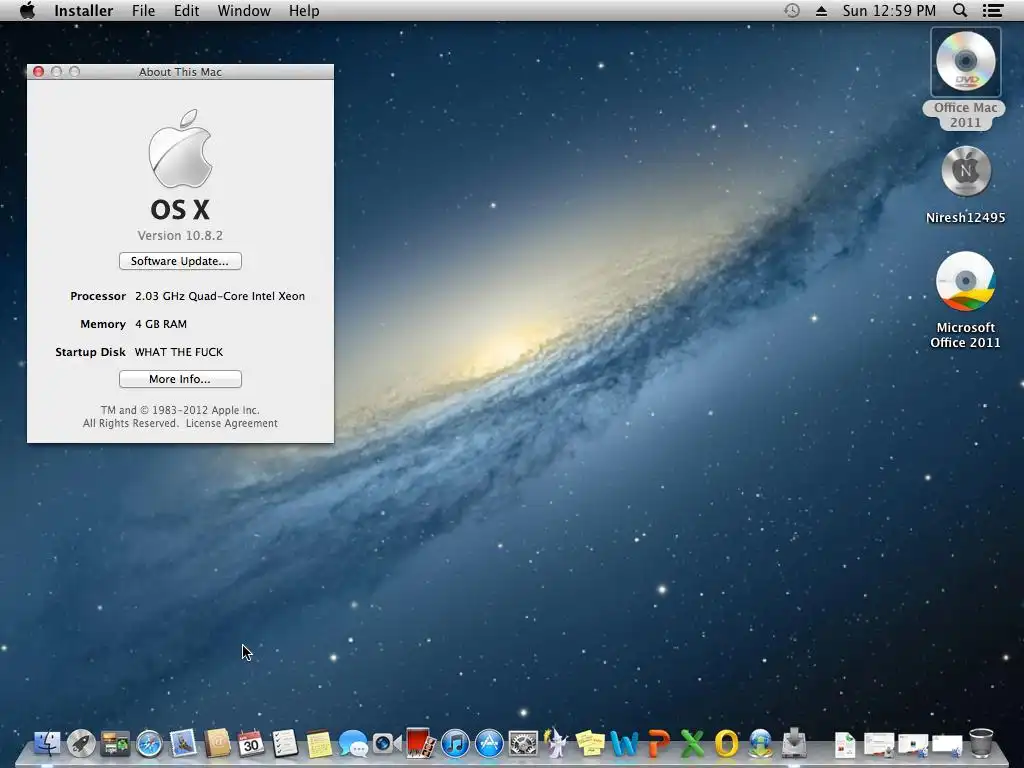The width and height of the screenshot is (1024, 768).
Task: Click Version 10.8.2 text
Action: (x=180, y=236)
